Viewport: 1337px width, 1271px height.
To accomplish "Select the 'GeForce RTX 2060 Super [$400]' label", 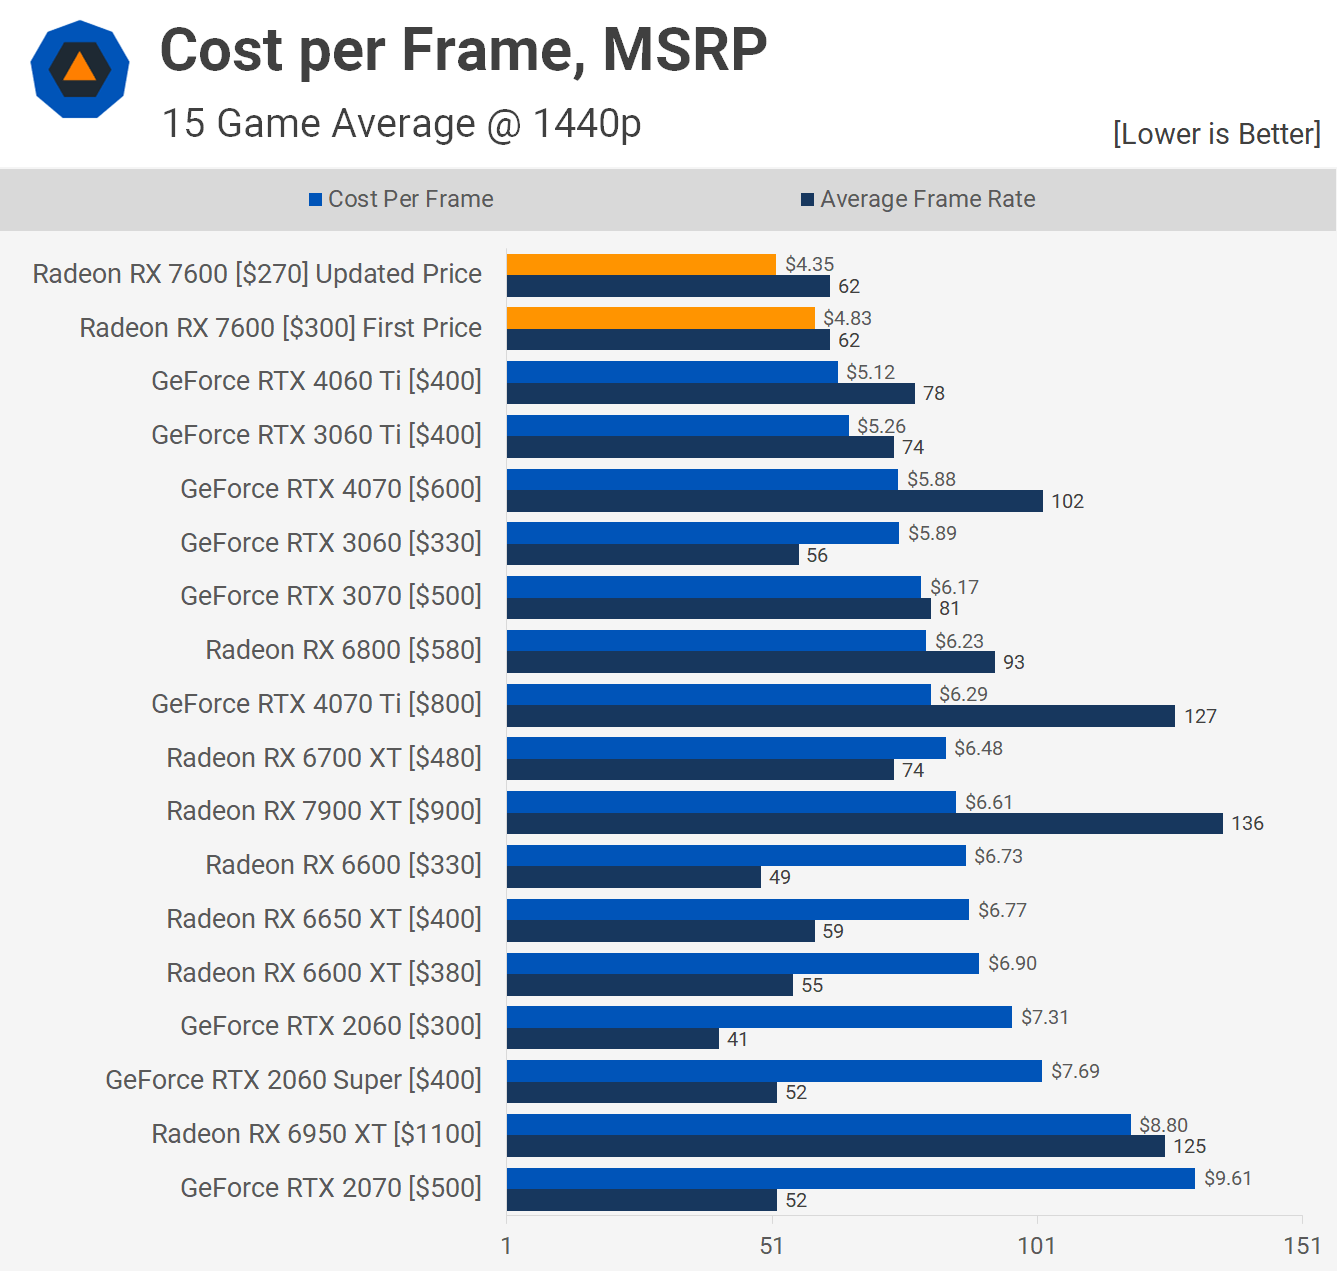I will pyautogui.click(x=293, y=1080).
